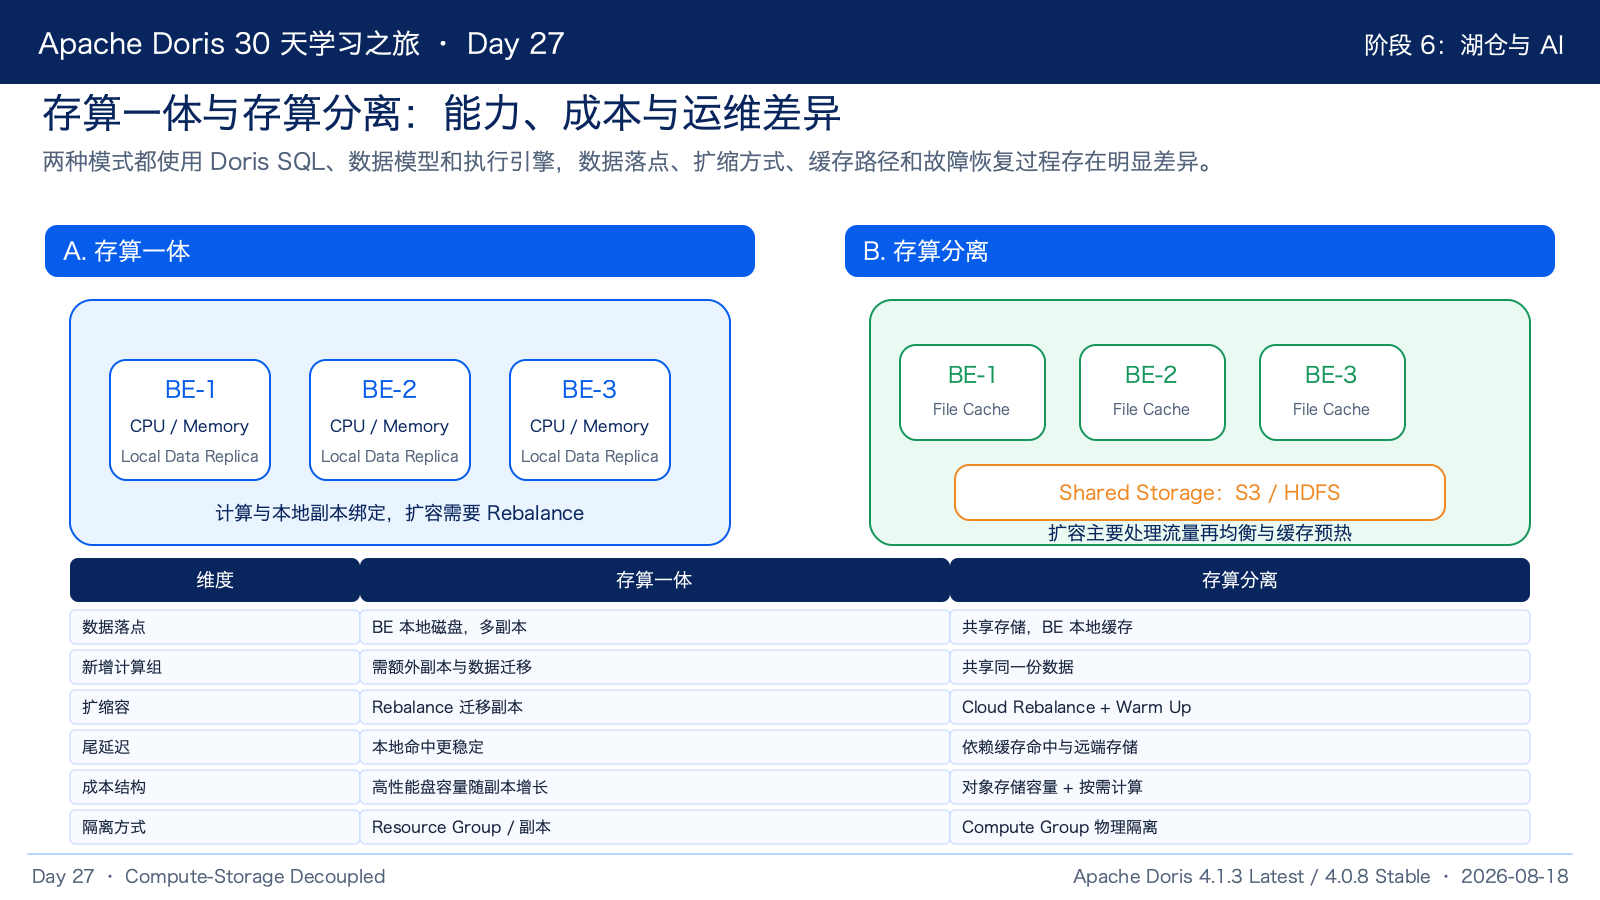Click the '阶段 6：湖仓与 AI' header label
Image resolution: width=1600 pixels, height=900 pixels.
(1463, 45)
